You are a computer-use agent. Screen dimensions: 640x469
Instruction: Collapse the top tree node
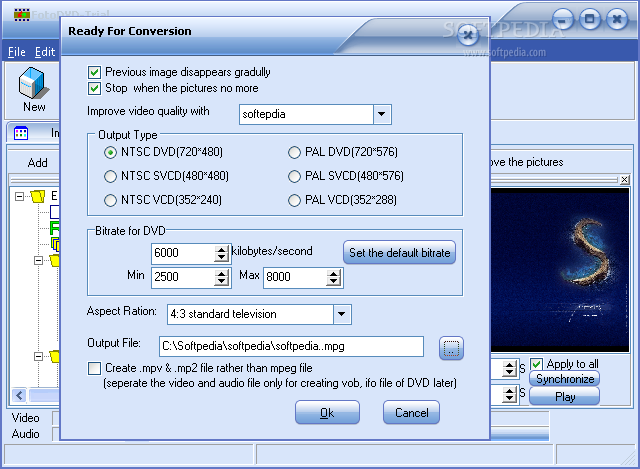tap(19, 197)
